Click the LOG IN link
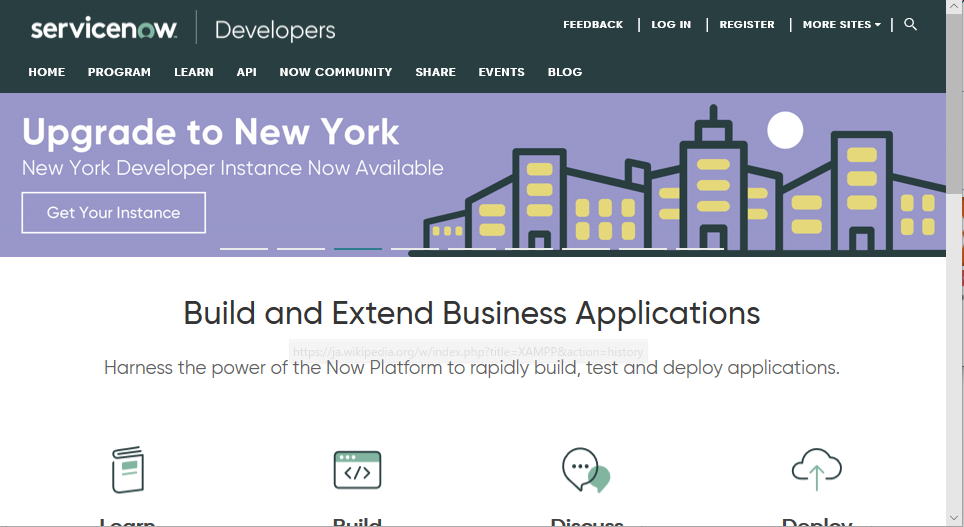The width and height of the screenshot is (964, 527). pos(671,25)
